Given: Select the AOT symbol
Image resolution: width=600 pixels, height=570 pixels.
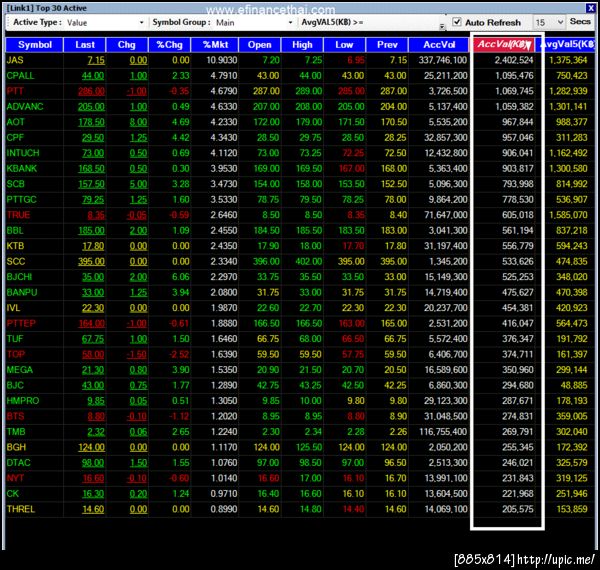Looking at the screenshot, I should pos(15,122).
